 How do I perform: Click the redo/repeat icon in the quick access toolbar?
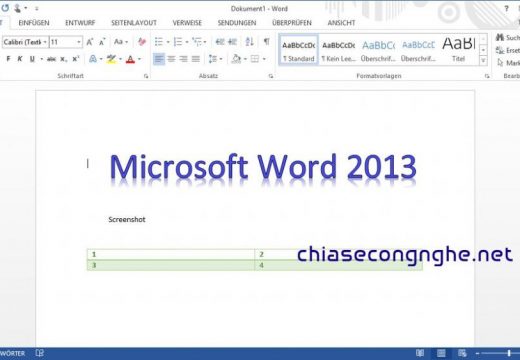pos(5,8)
